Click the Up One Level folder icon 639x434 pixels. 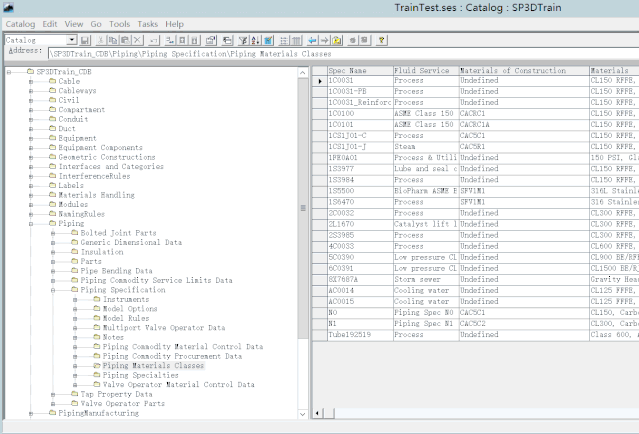337,40
